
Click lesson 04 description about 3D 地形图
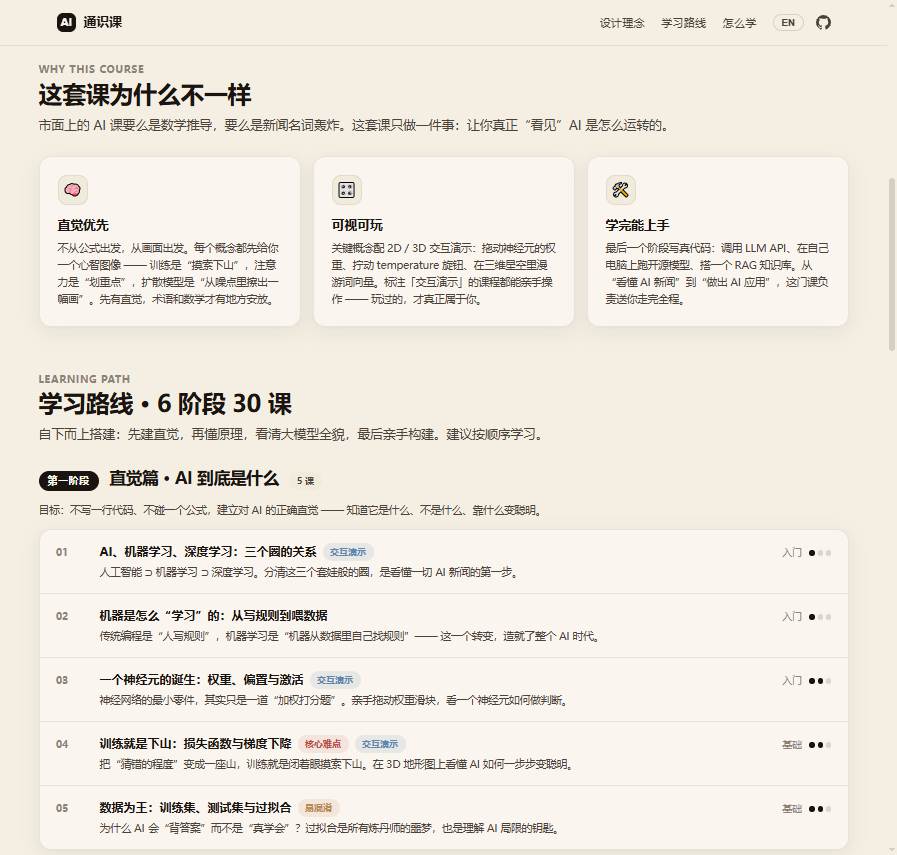click(337, 765)
